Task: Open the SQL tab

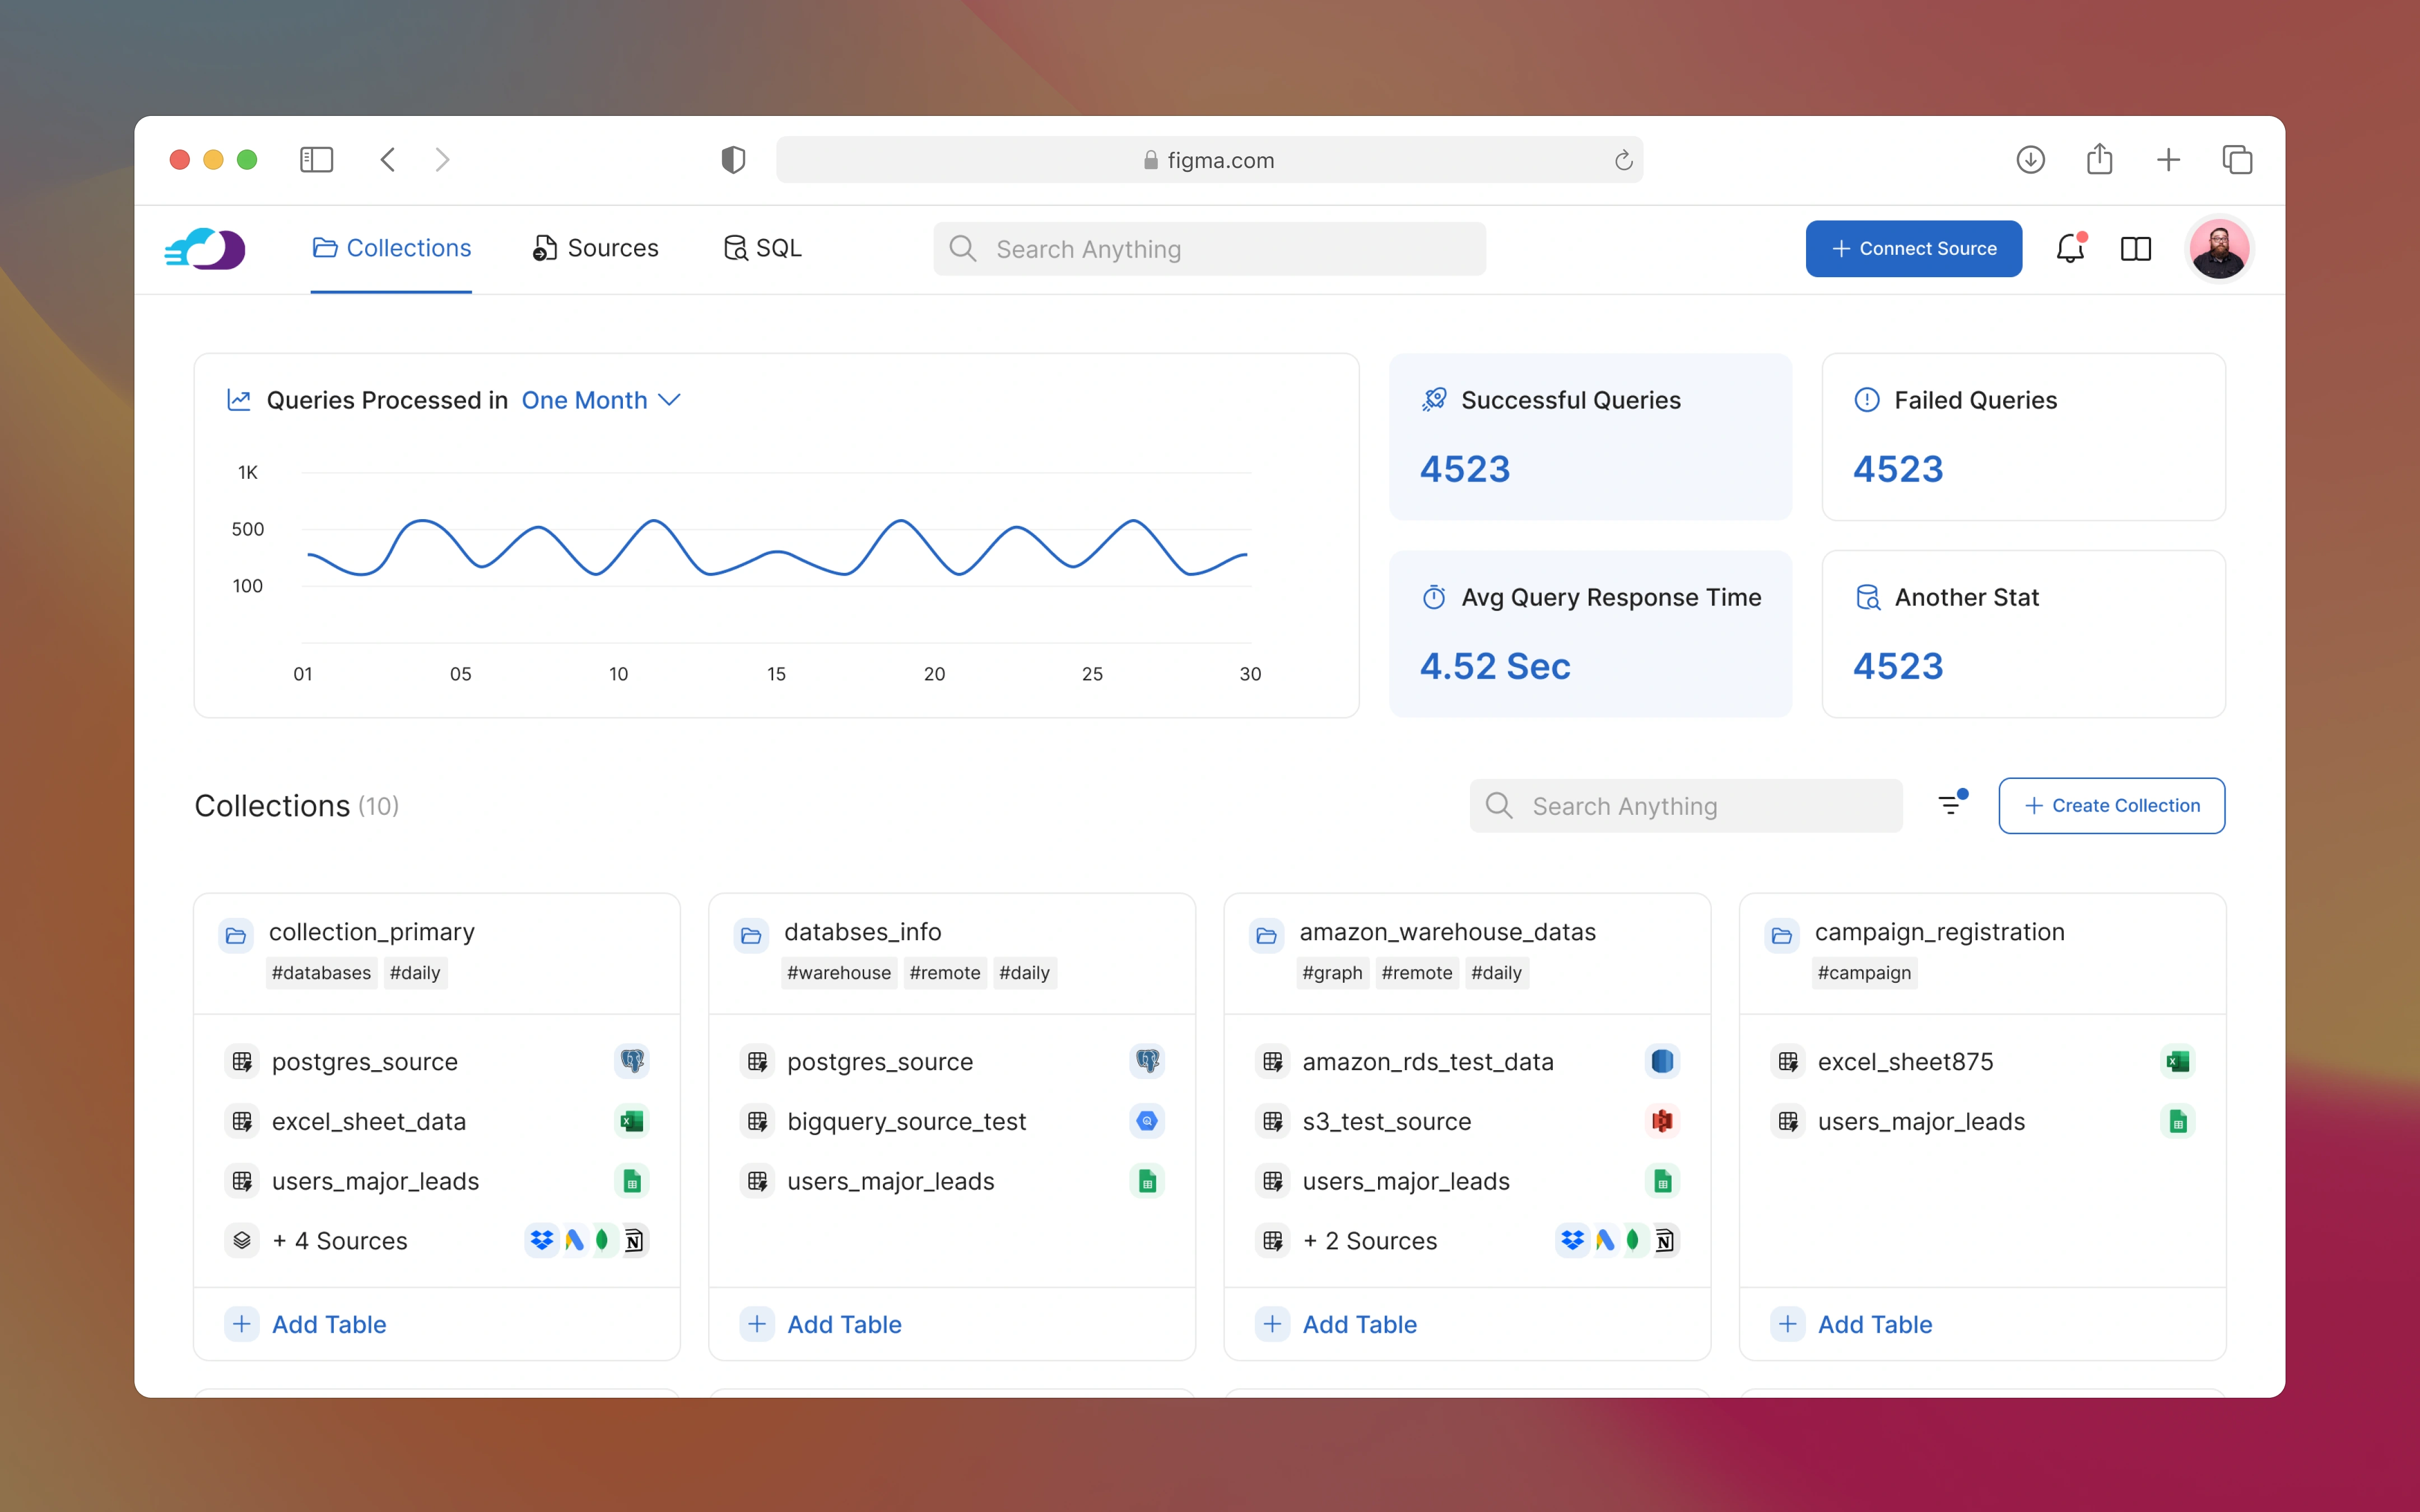Action: [762, 248]
